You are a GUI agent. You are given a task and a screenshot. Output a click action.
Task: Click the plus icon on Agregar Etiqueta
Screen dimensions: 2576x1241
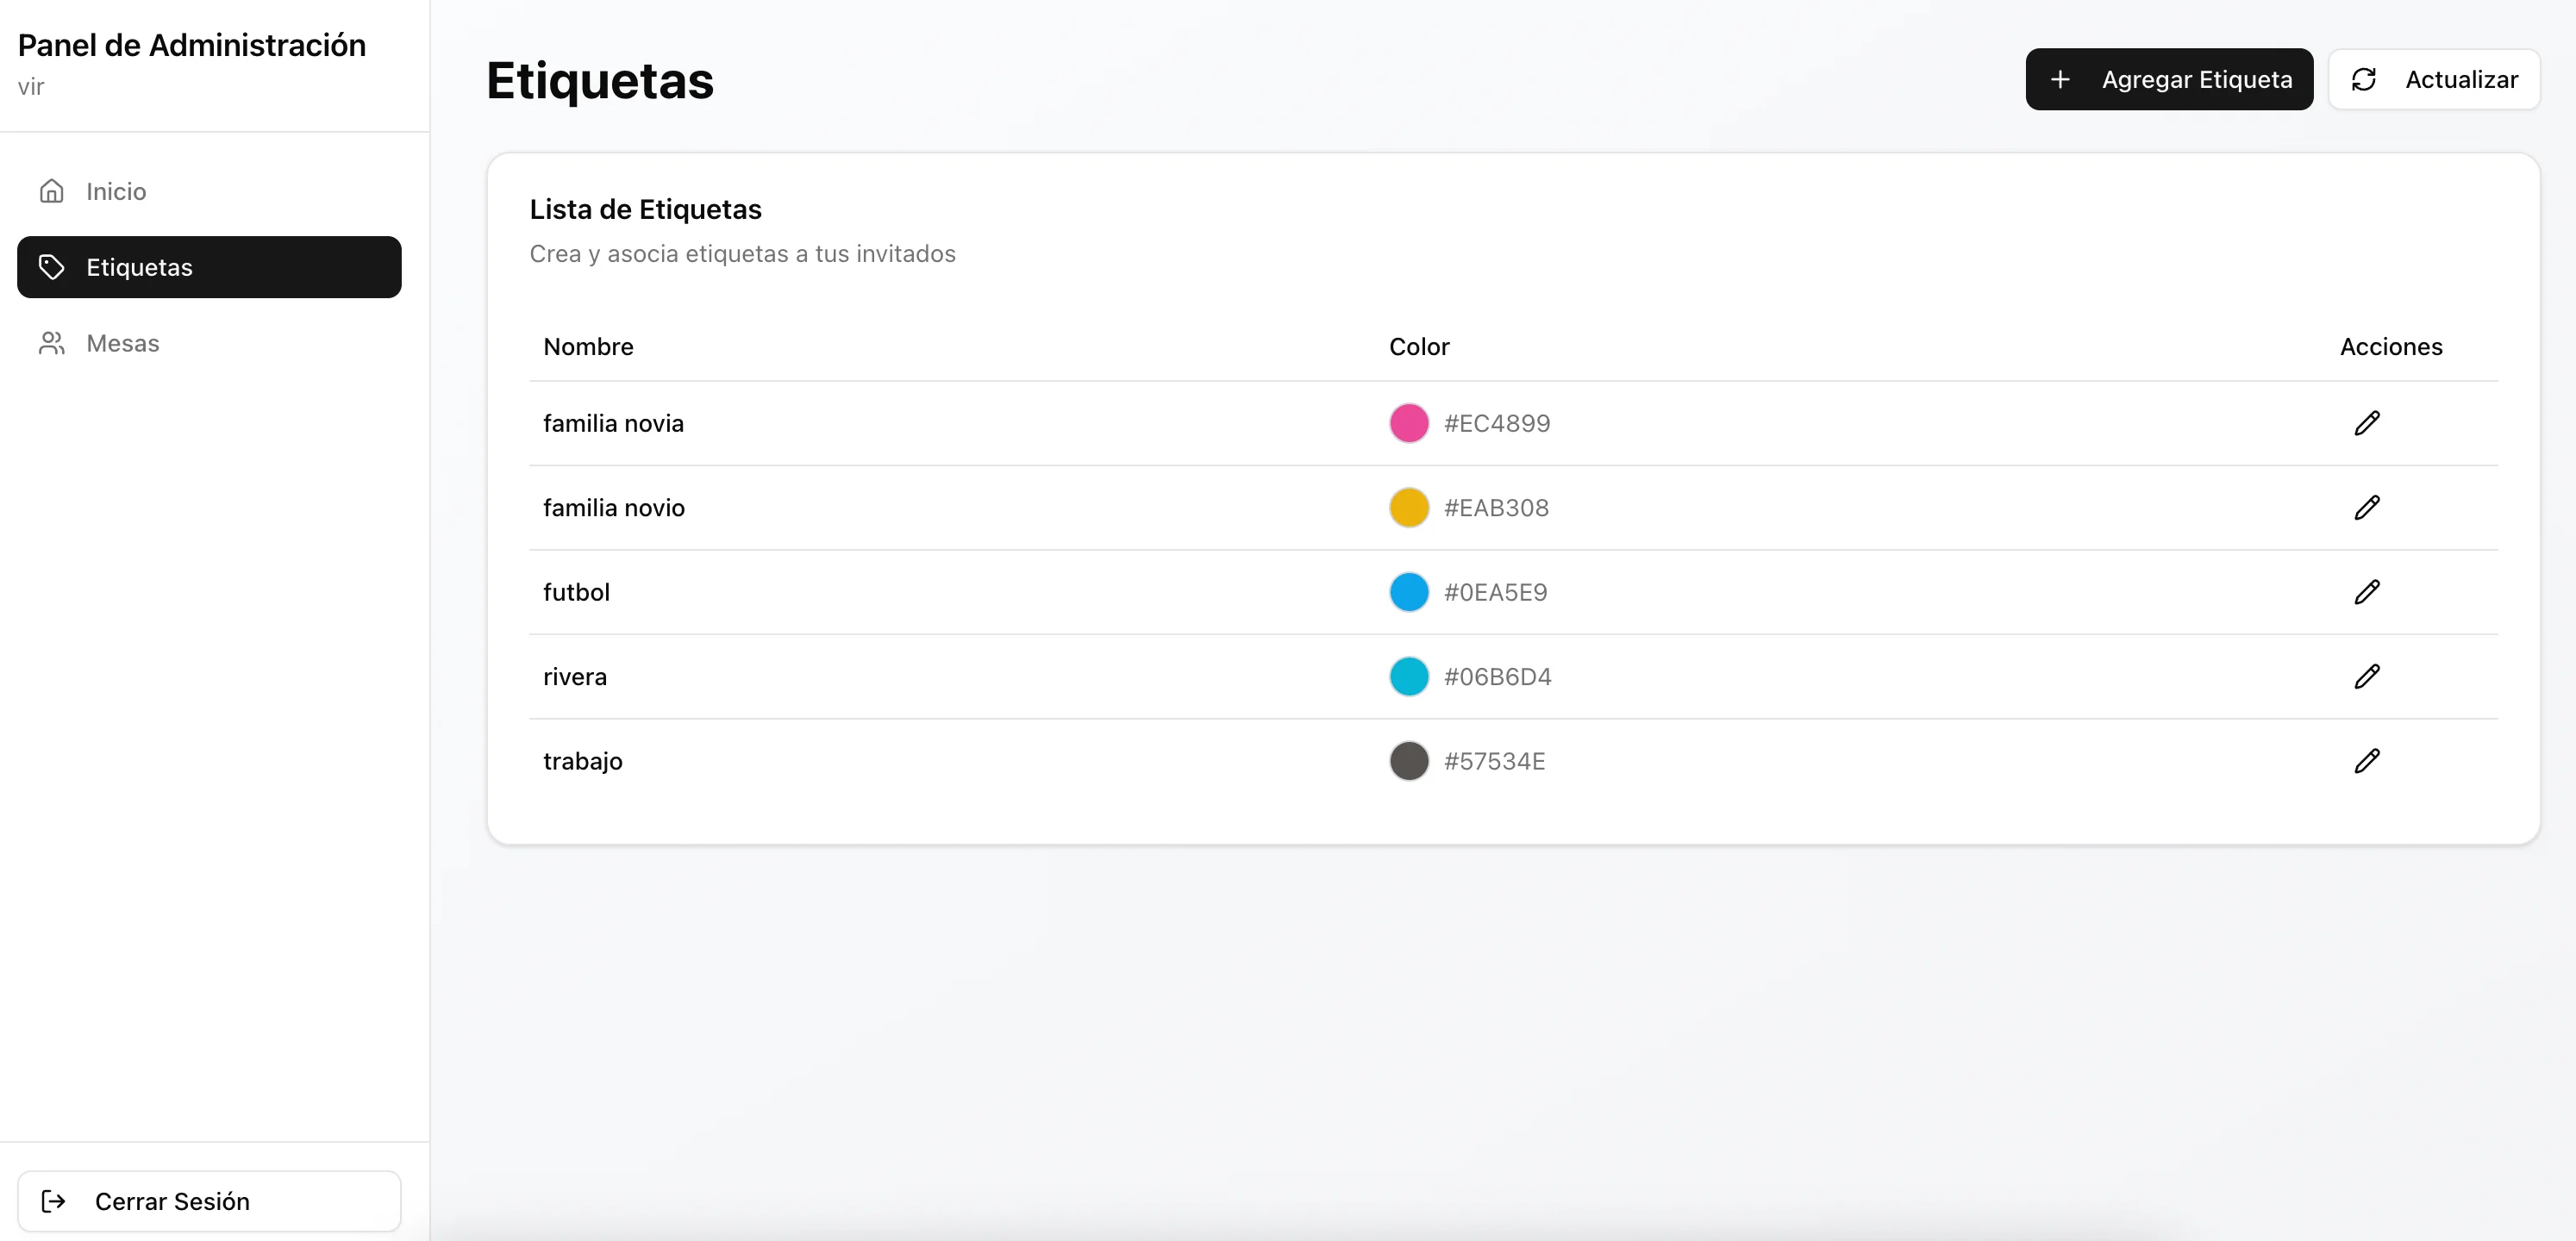2062,79
